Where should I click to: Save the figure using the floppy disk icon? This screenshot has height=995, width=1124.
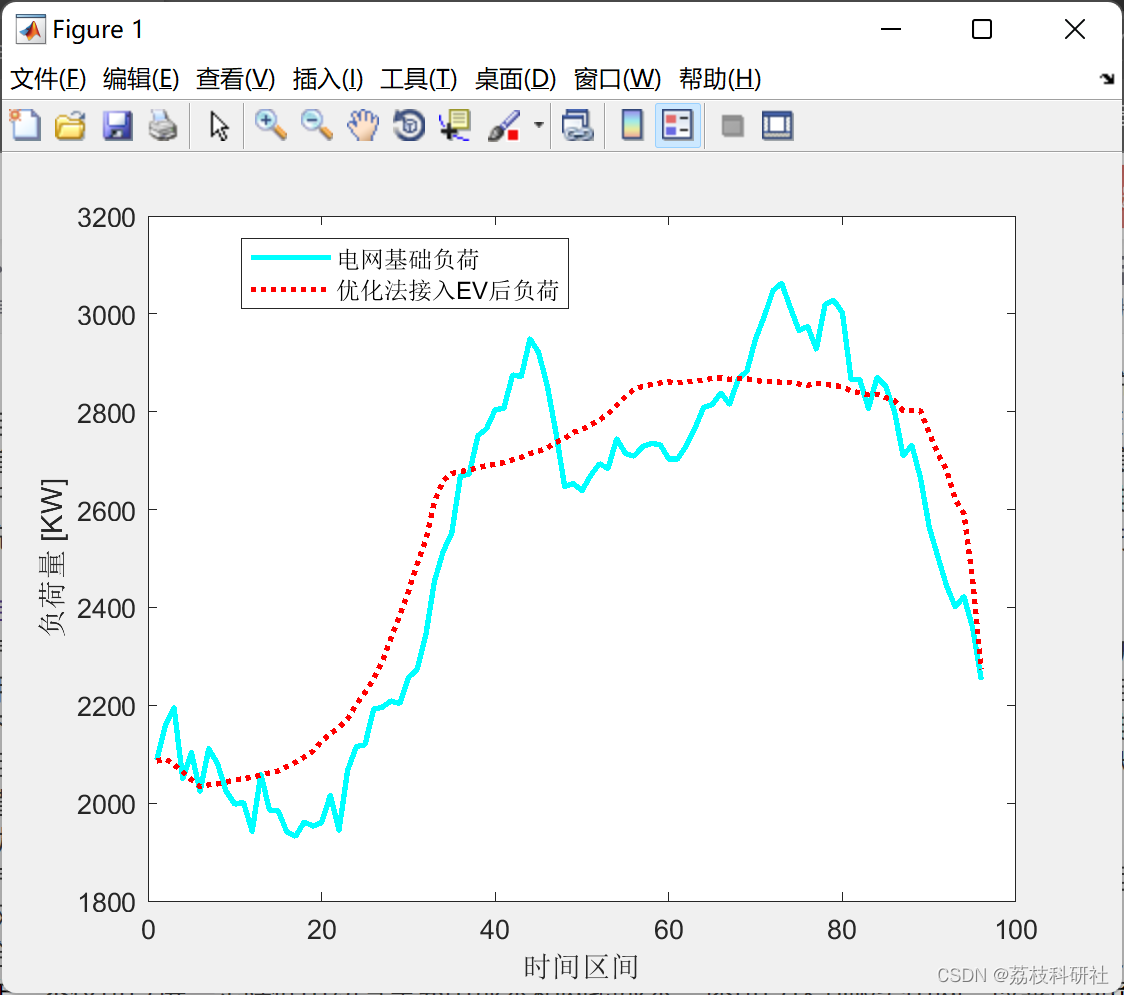click(x=117, y=125)
